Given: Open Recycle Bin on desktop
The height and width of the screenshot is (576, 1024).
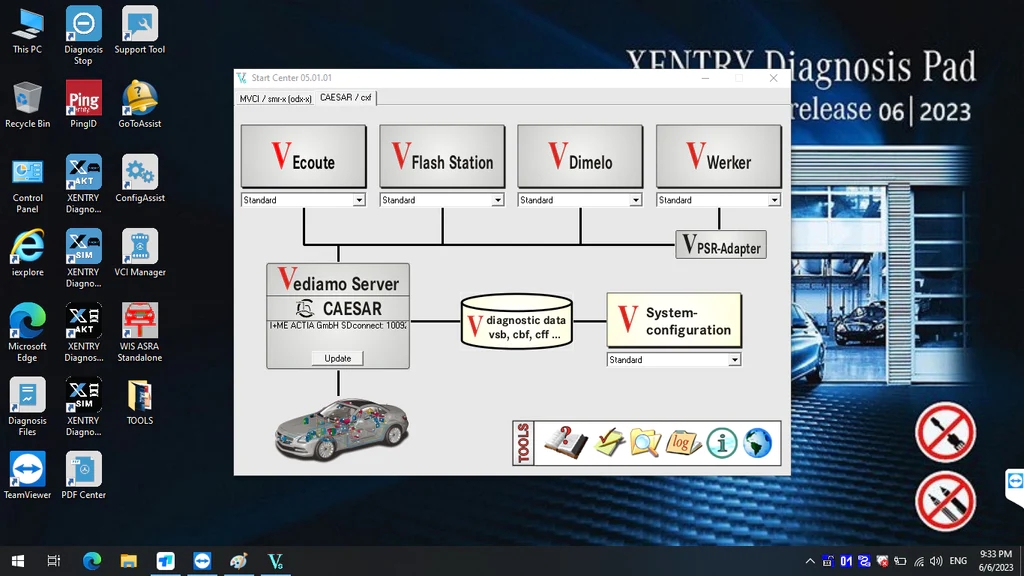Looking at the screenshot, I should tap(27, 105).
